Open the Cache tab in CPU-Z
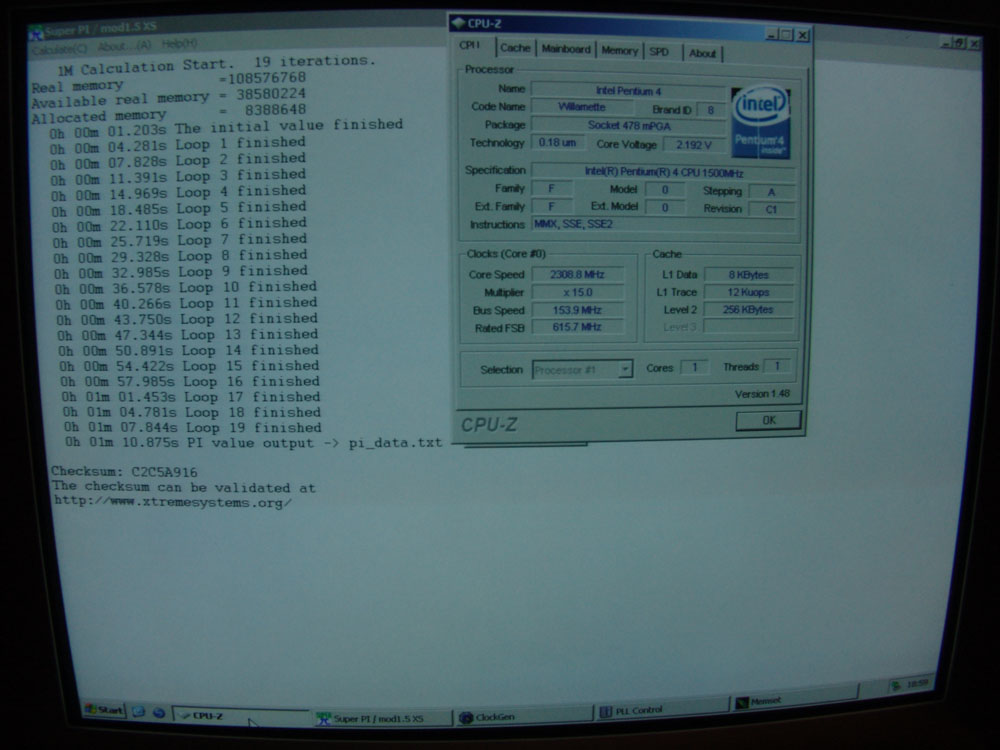Image resolution: width=1000 pixels, height=750 pixels. click(515, 48)
